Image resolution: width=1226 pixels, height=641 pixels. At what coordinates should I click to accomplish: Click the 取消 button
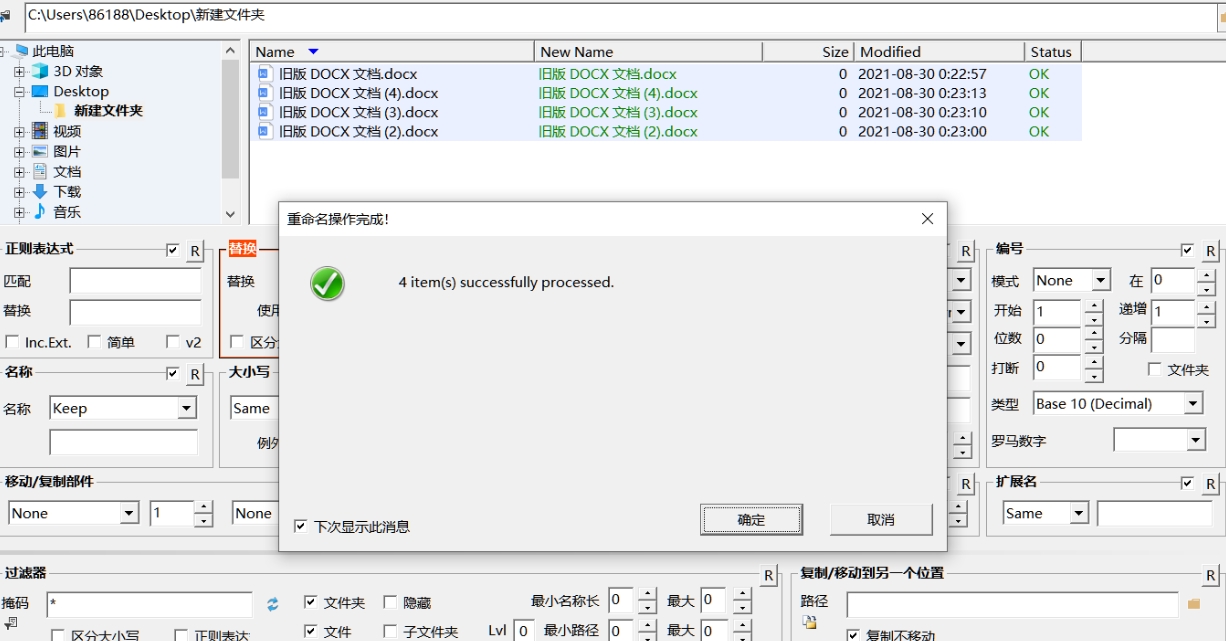(881, 519)
